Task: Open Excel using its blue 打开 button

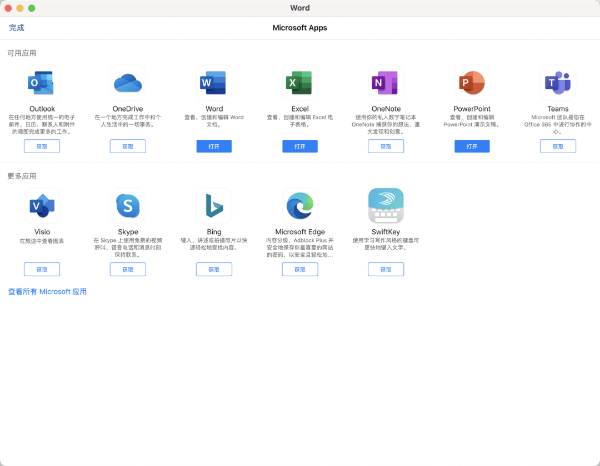Action: click(x=300, y=146)
